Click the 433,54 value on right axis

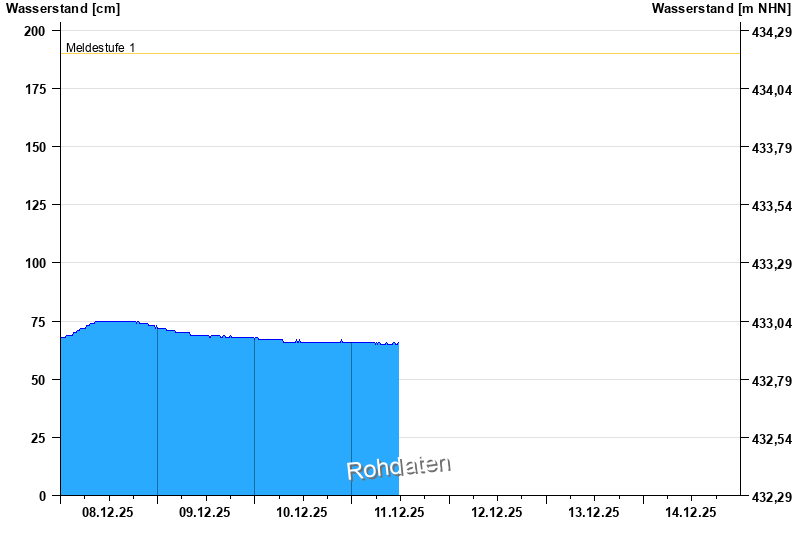pyautogui.click(x=772, y=207)
